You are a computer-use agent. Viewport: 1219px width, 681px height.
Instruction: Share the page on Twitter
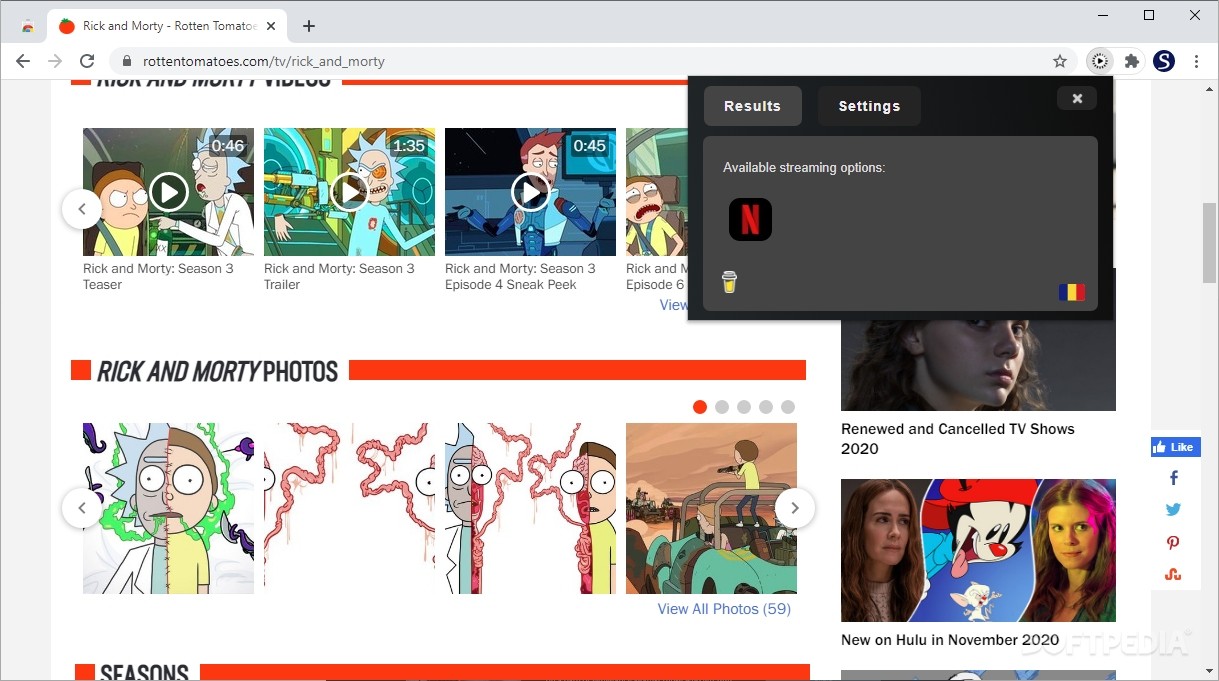[1174, 509]
